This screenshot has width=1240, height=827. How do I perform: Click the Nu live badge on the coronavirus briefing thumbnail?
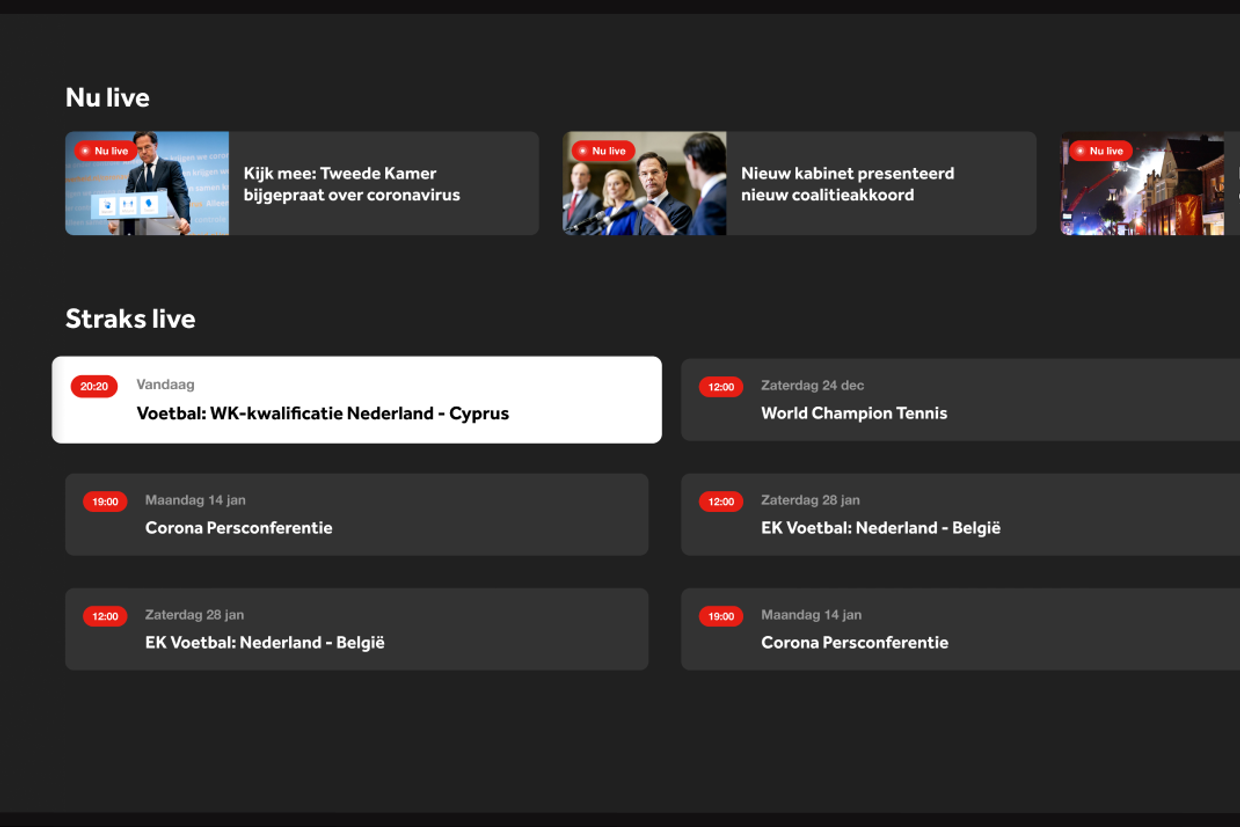[x=105, y=151]
